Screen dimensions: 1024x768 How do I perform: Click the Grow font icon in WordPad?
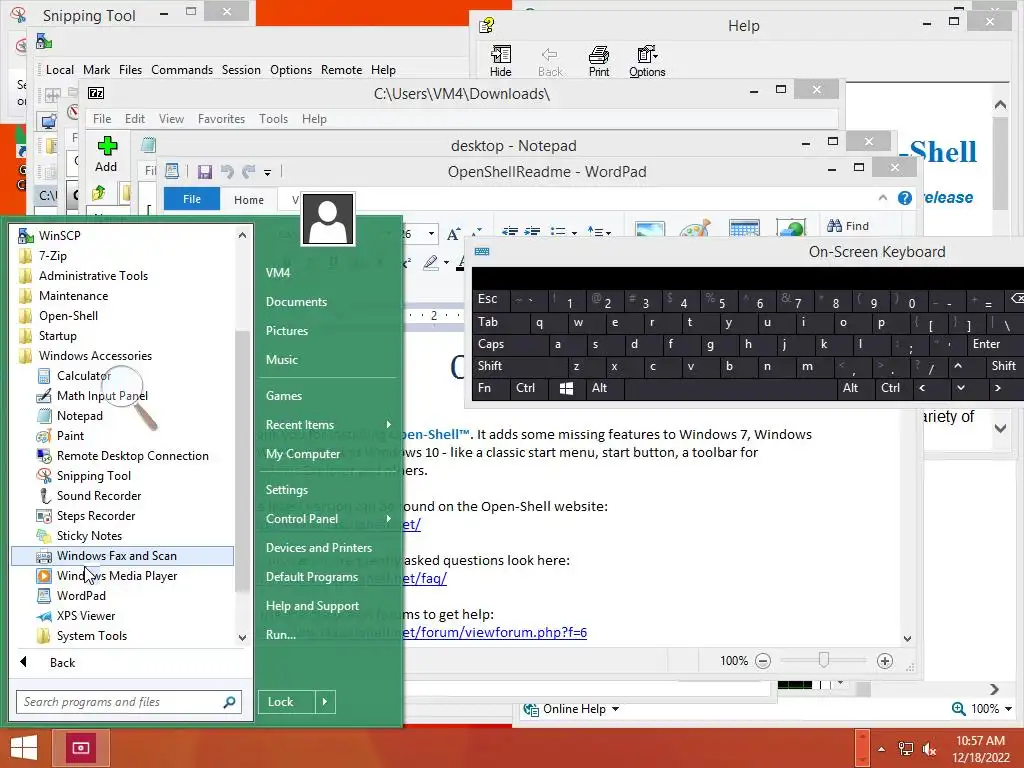tap(453, 234)
